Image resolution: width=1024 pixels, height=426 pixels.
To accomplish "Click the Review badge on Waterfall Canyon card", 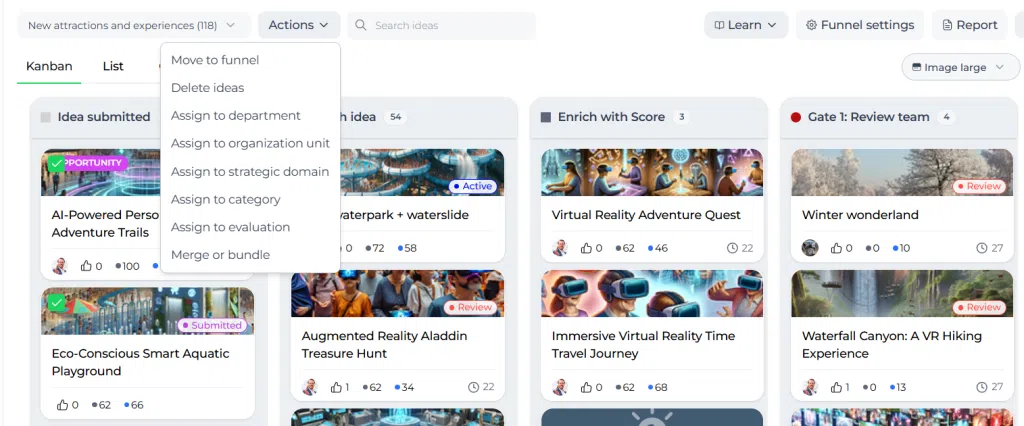I will [x=978, y=307].
